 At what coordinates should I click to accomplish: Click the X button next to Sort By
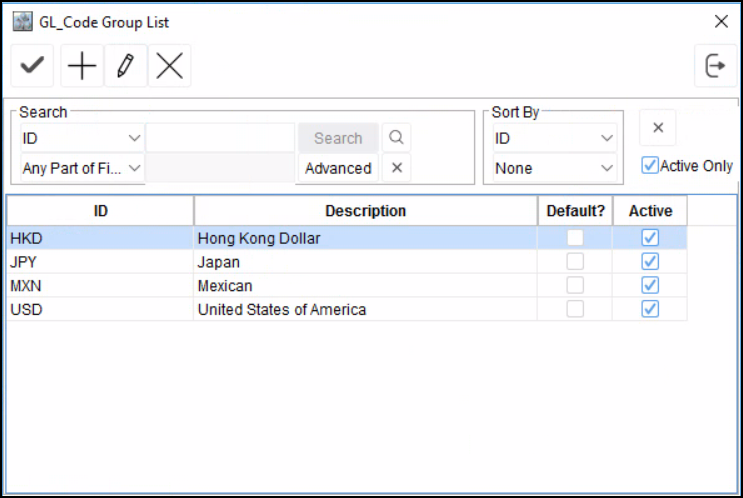658,127
